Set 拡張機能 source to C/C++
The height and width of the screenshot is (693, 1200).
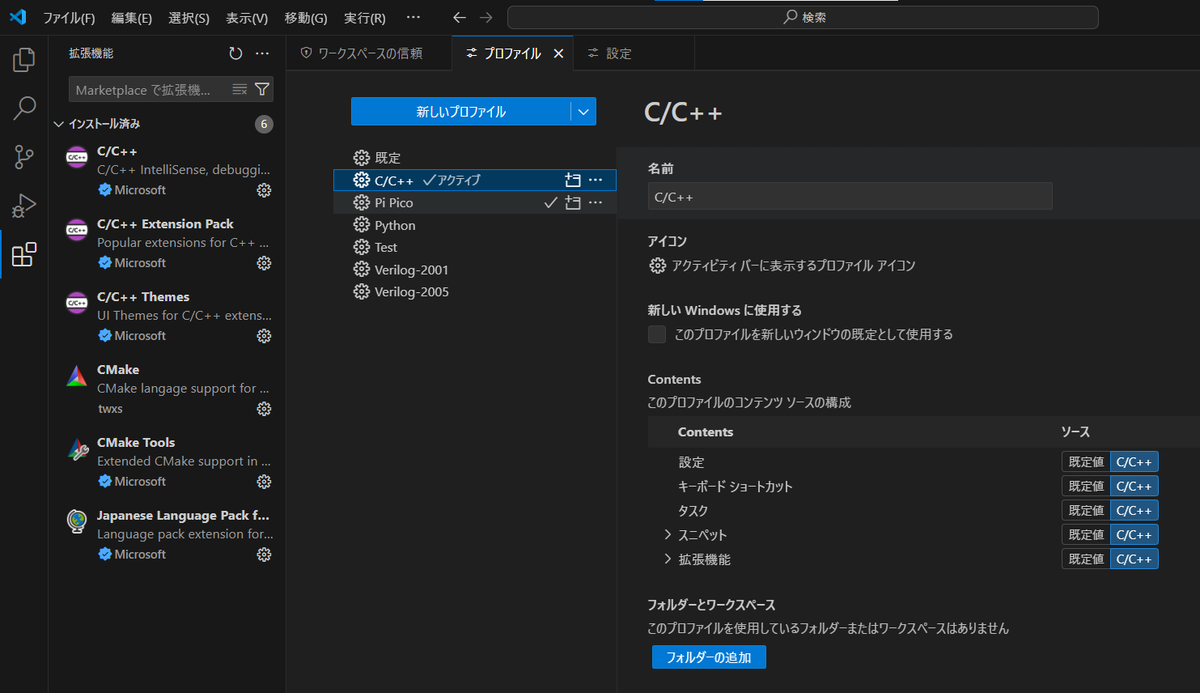tap(1134, 559)
